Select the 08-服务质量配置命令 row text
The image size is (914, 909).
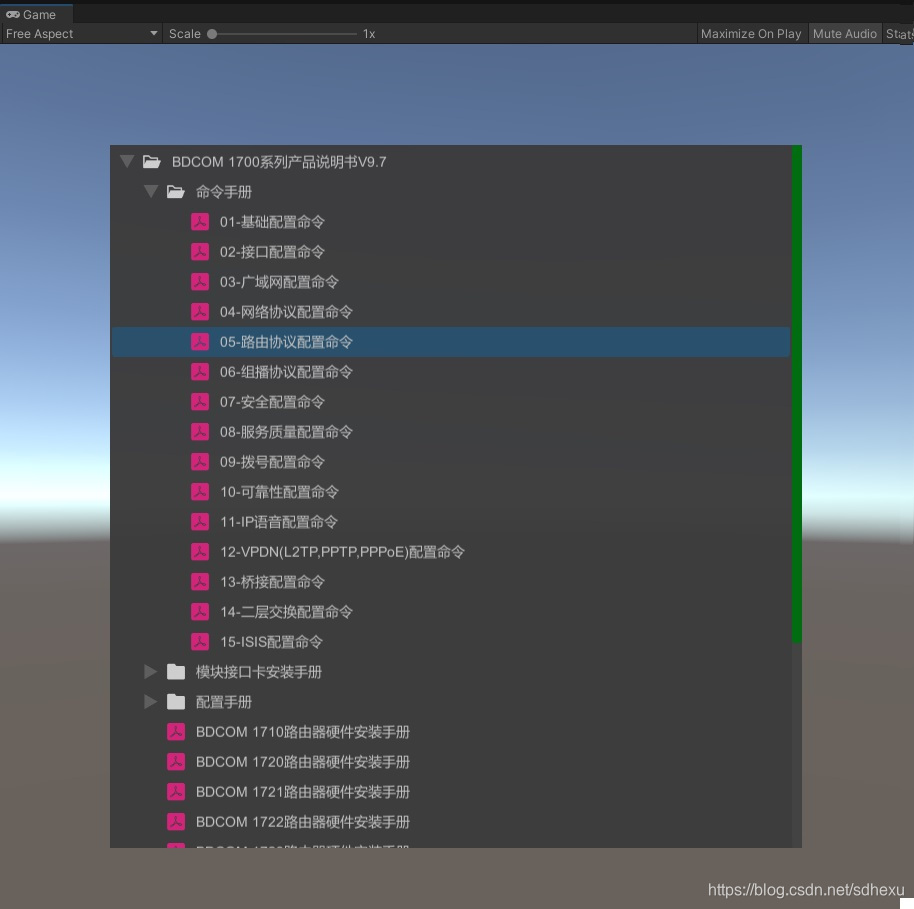click(x=286, y=432)
